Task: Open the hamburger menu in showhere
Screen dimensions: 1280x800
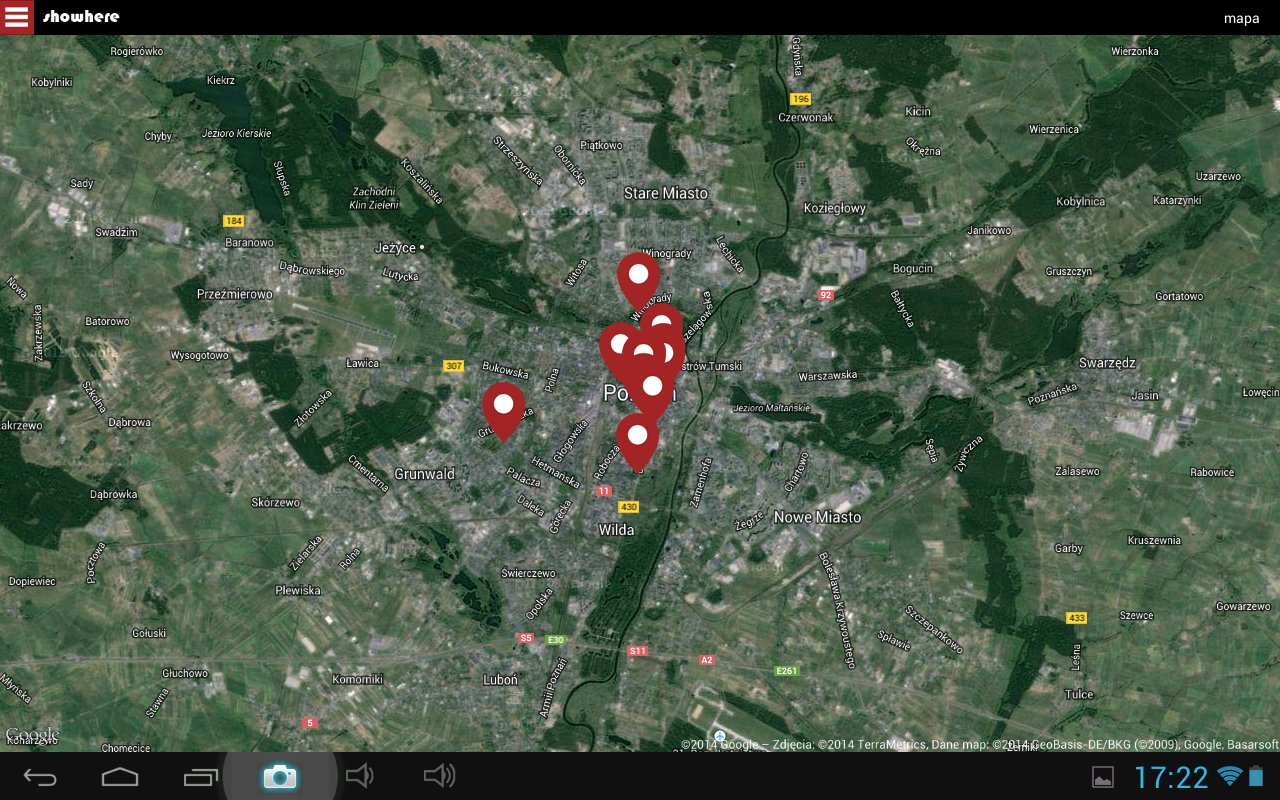Action: pyautogui.click(x=17, y=17)
